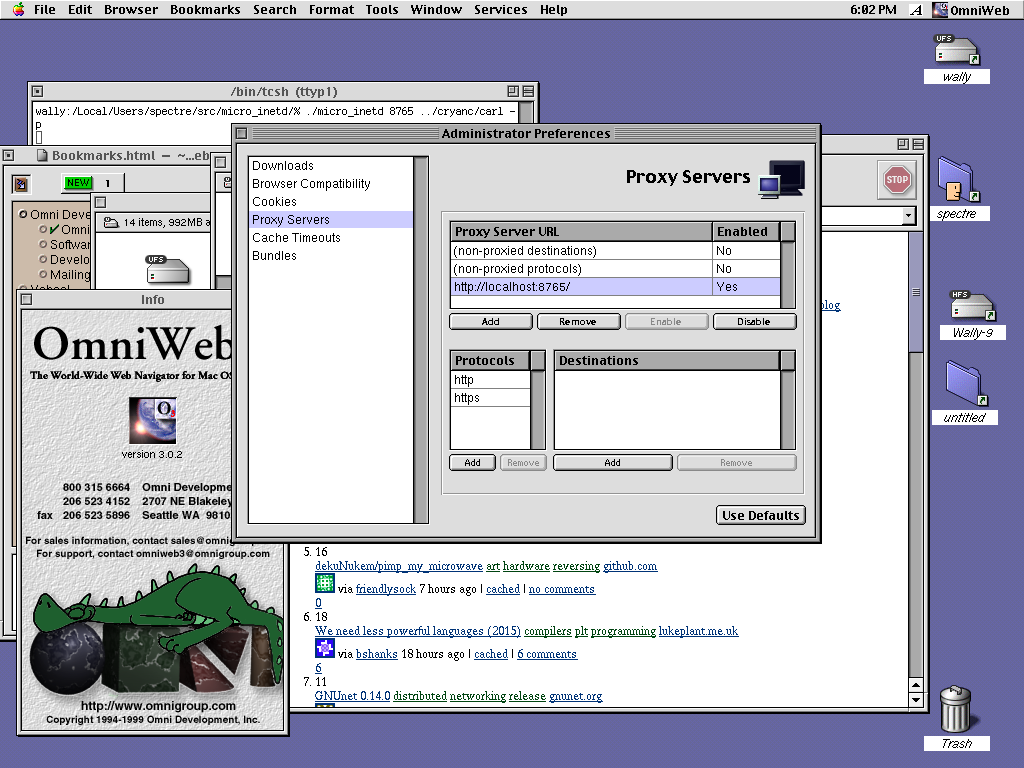Click the Enabled column header

point(746,231)
